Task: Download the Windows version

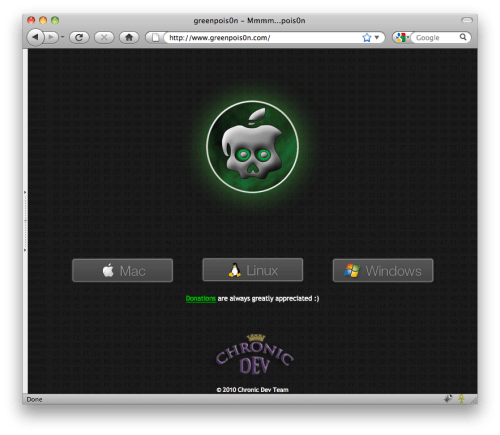Action: click(x=383, y=271)
